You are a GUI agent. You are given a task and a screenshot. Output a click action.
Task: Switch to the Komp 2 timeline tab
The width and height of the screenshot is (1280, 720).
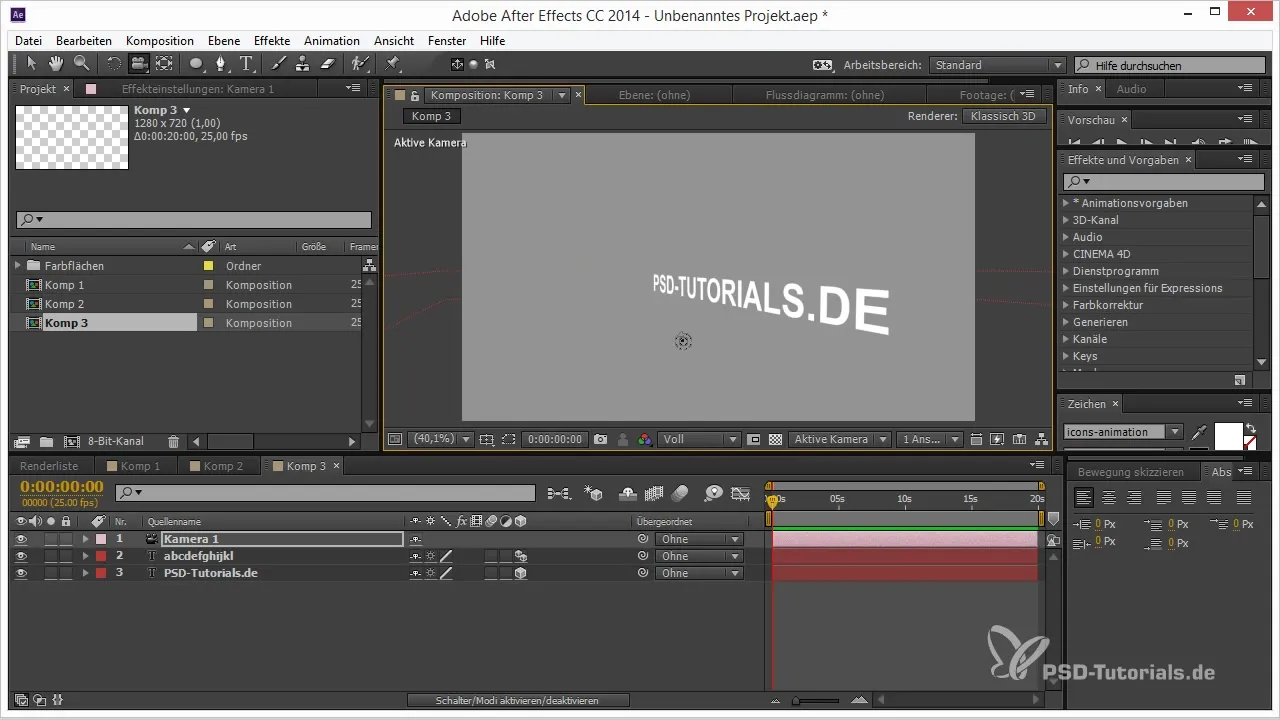(223, 466)
